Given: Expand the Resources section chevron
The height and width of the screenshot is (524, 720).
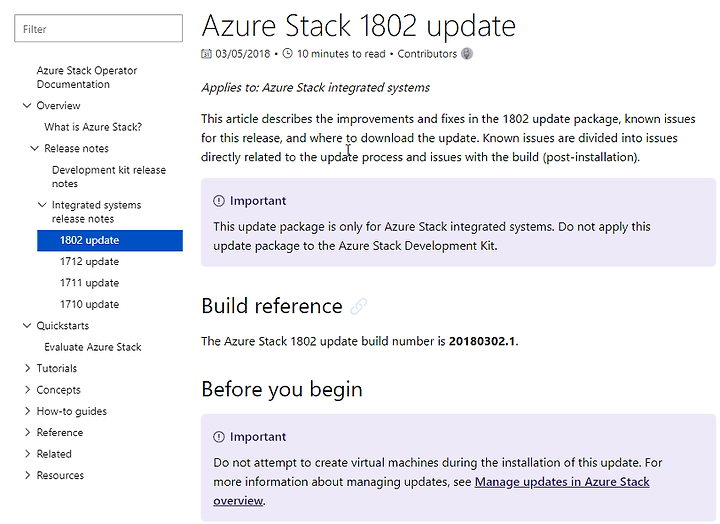Looking at the screenshot, I should 27,475.
